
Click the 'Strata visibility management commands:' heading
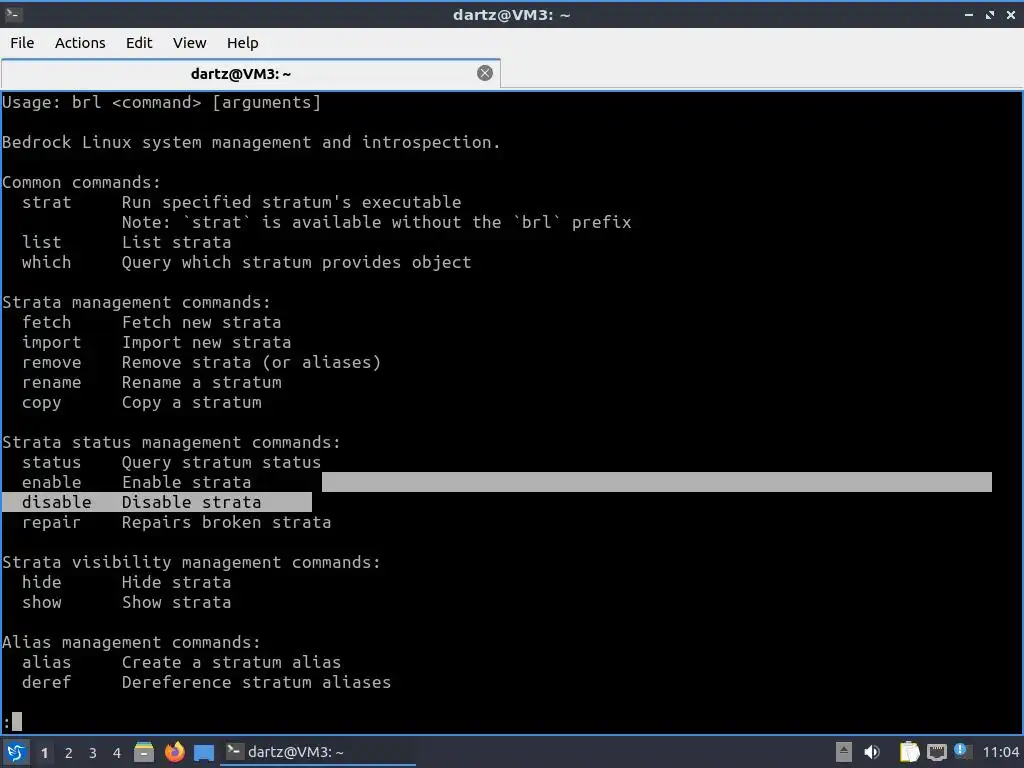click(x=191, y=562)
